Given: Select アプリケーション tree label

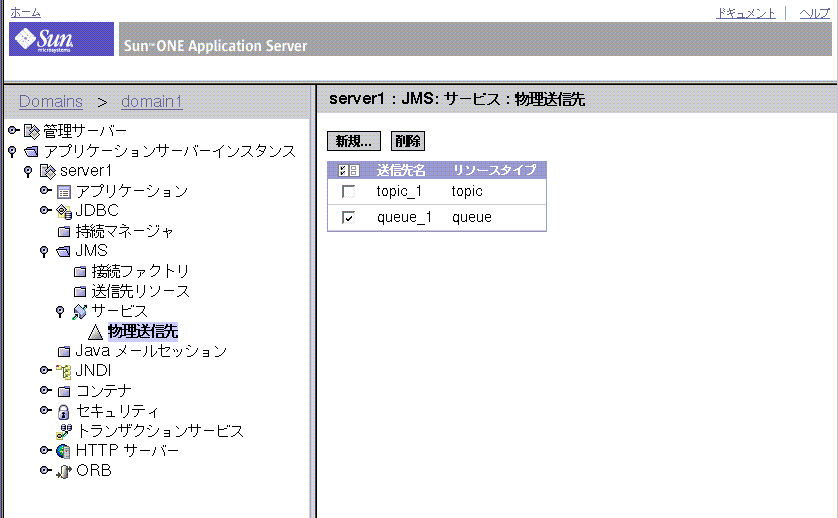Looking at the screenshot, I should pyautogui.click(x=132, y=191).
